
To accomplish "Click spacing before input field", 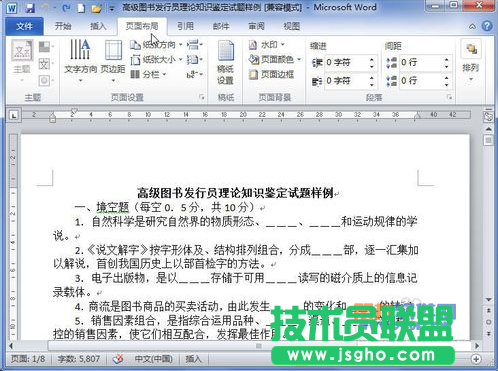I will pos(421,63).
